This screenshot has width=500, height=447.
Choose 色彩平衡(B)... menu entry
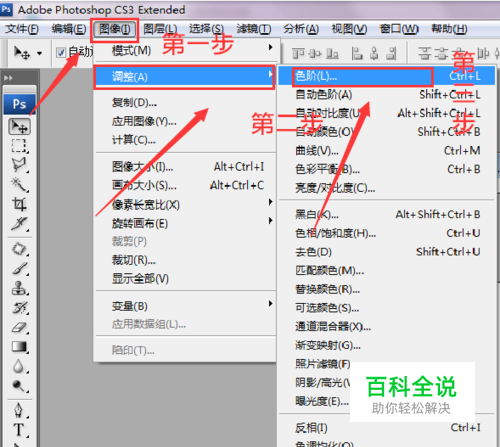(387, 169)
